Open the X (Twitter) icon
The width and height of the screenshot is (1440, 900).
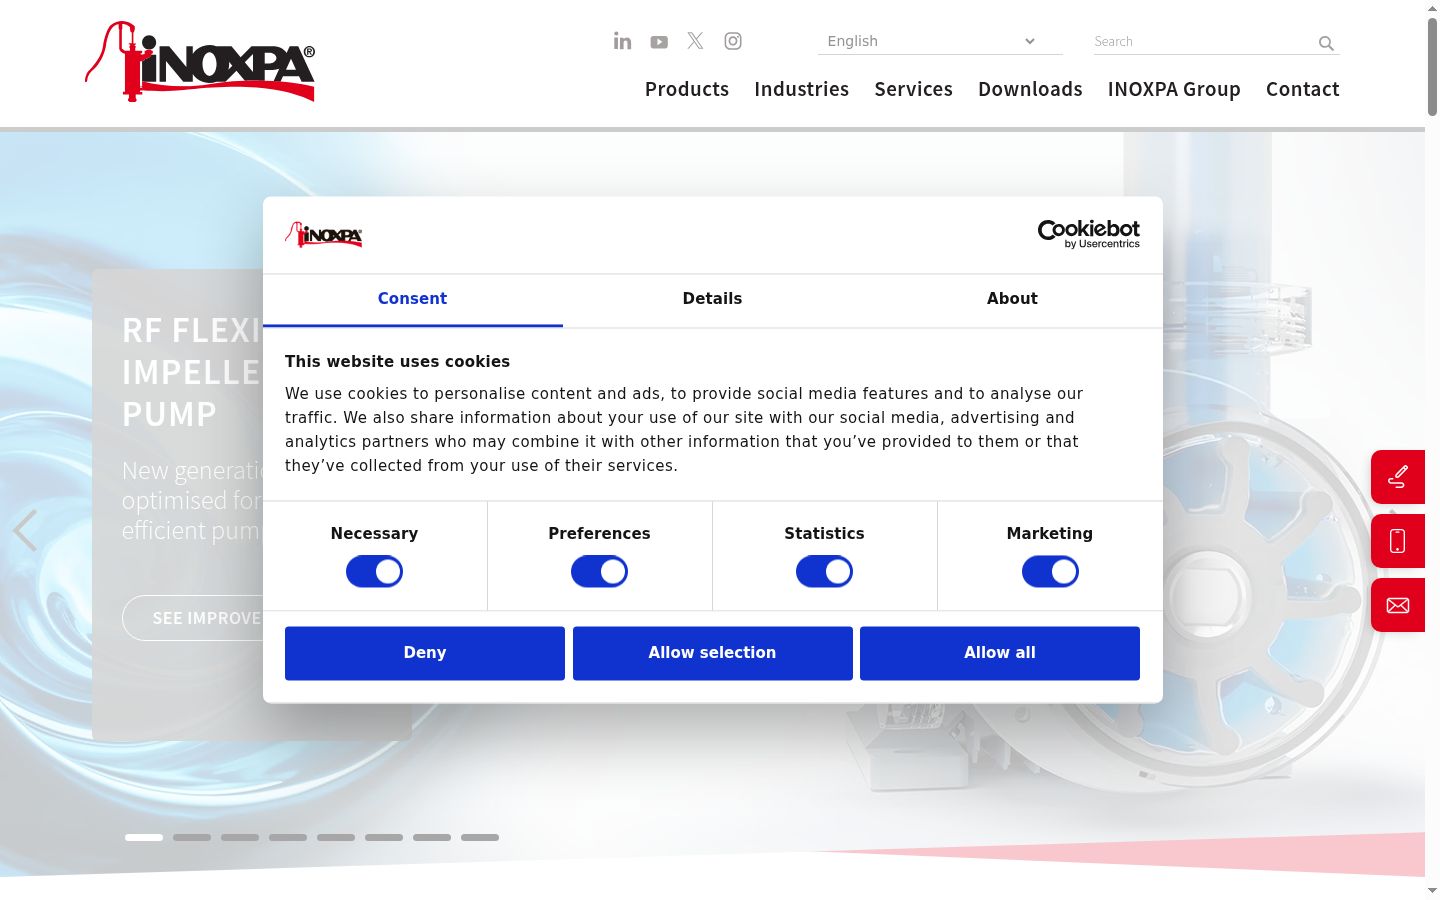pos(695,41)
